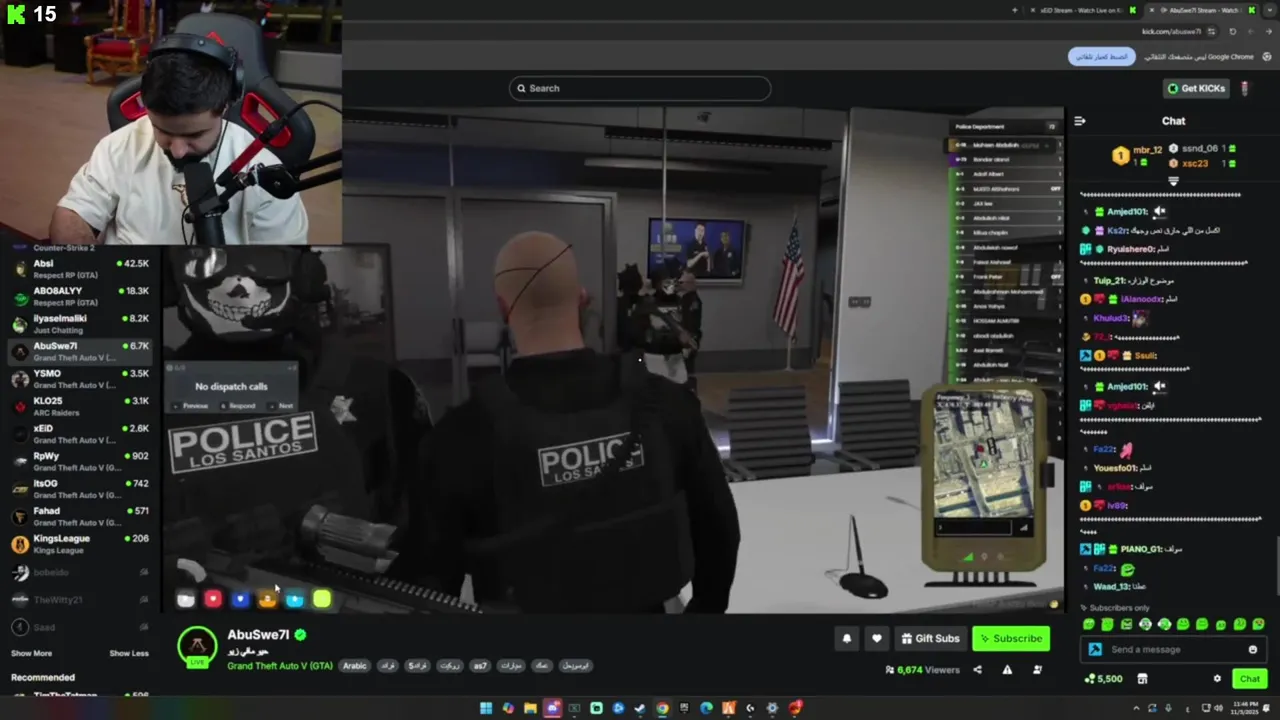Click the Subscribe button
This screenshot has height=720, width=1280.
click(x=1010, y=639)
